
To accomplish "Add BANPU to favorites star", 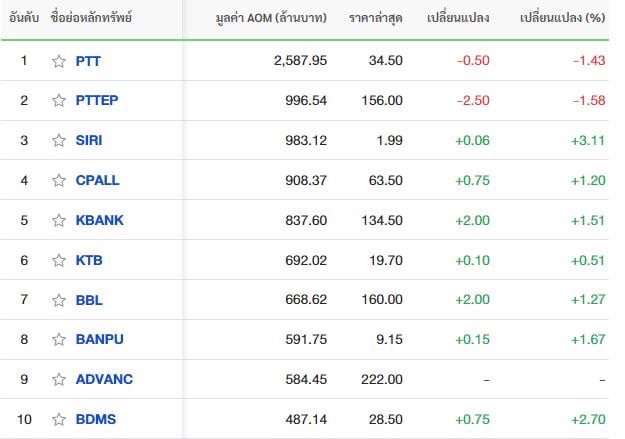I will coord(59,339).
